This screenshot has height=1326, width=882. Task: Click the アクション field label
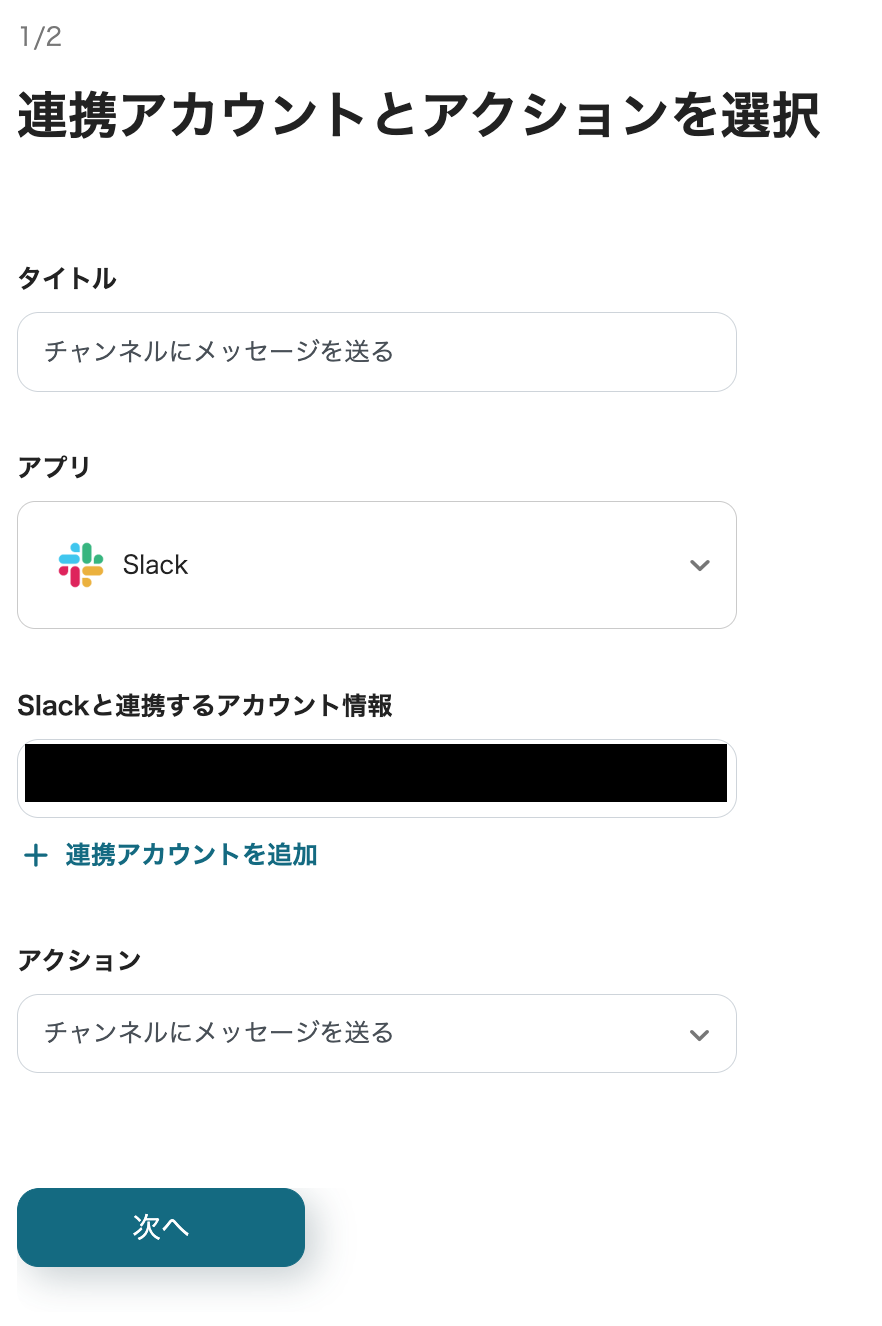tap(79, 960)
